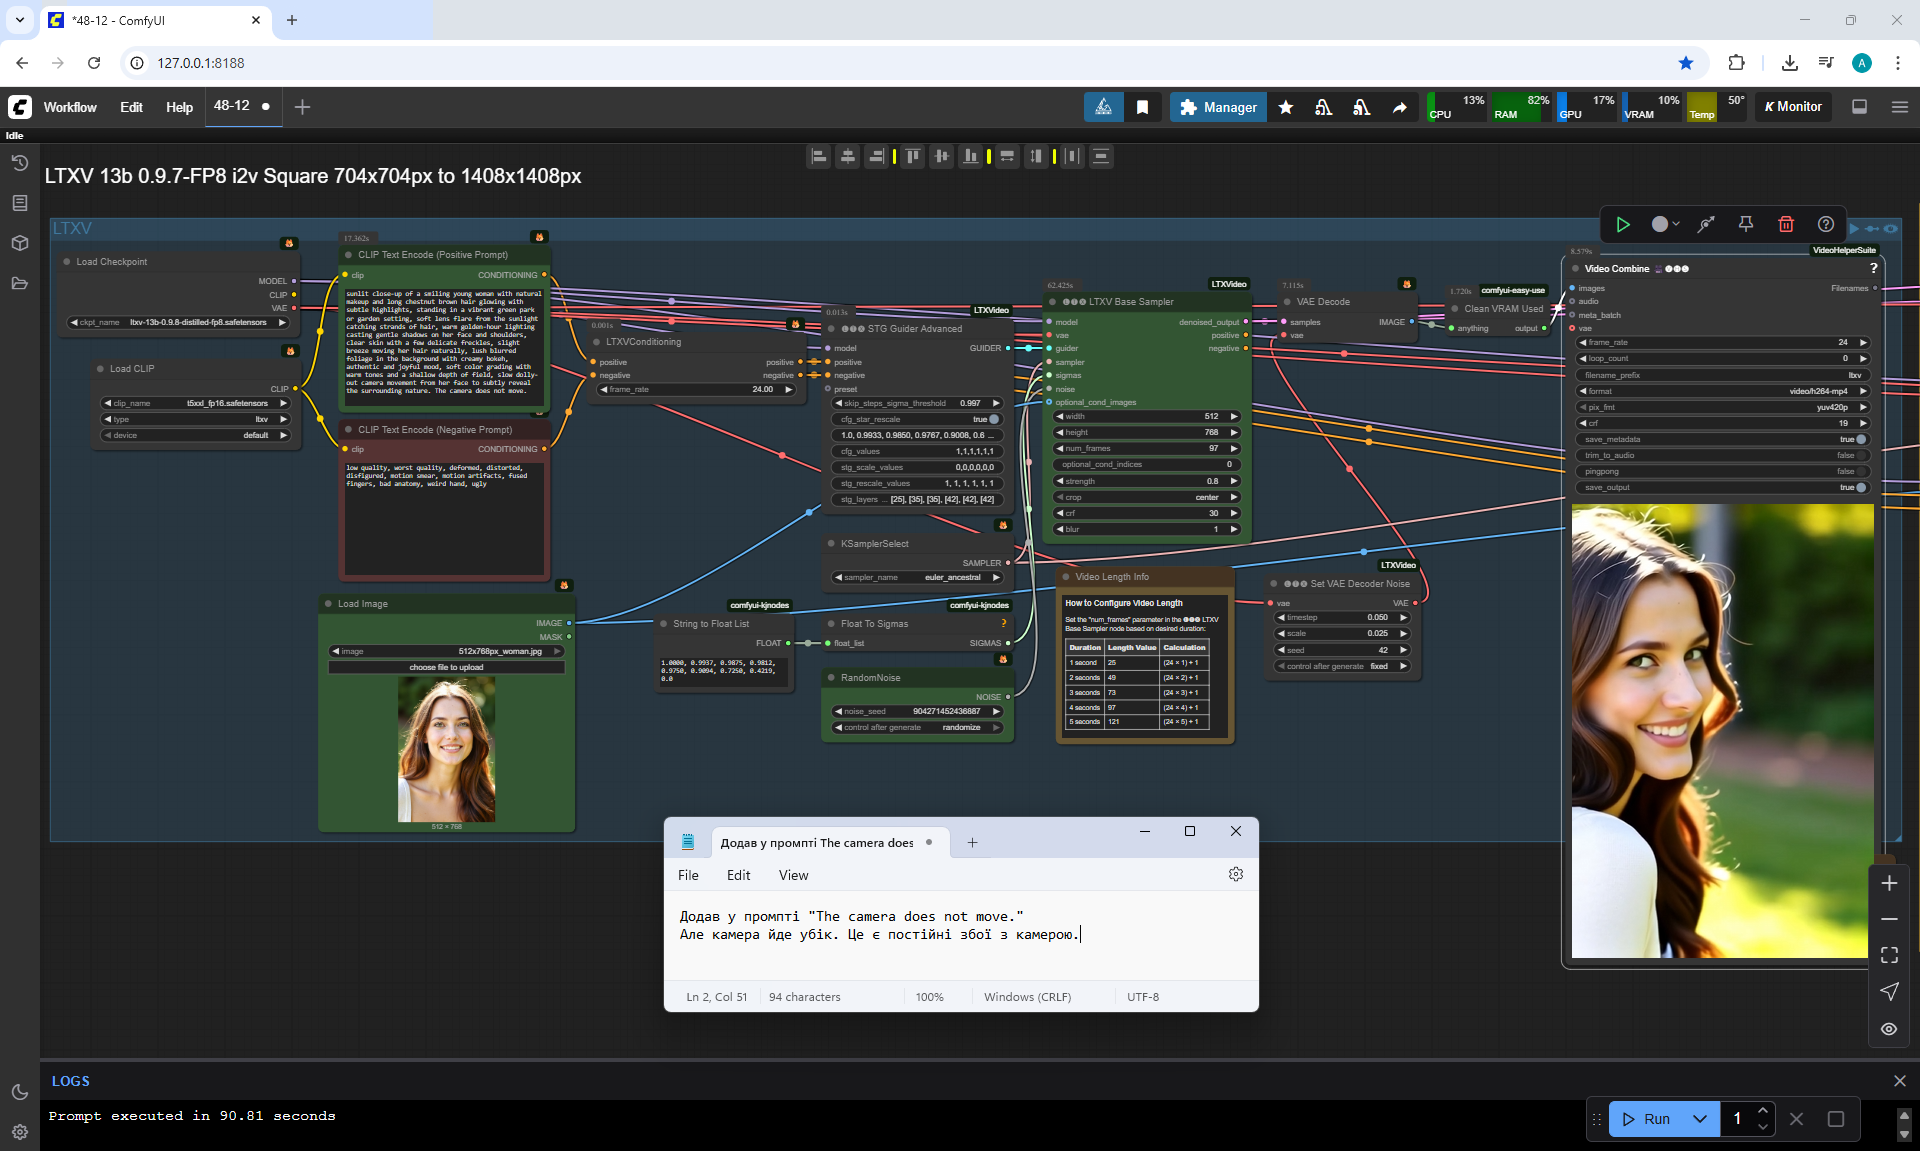This screenshot has height=1151, width=1920.
Task: Toggle save_metadata in Video Combine
Action: point(1860,439)
